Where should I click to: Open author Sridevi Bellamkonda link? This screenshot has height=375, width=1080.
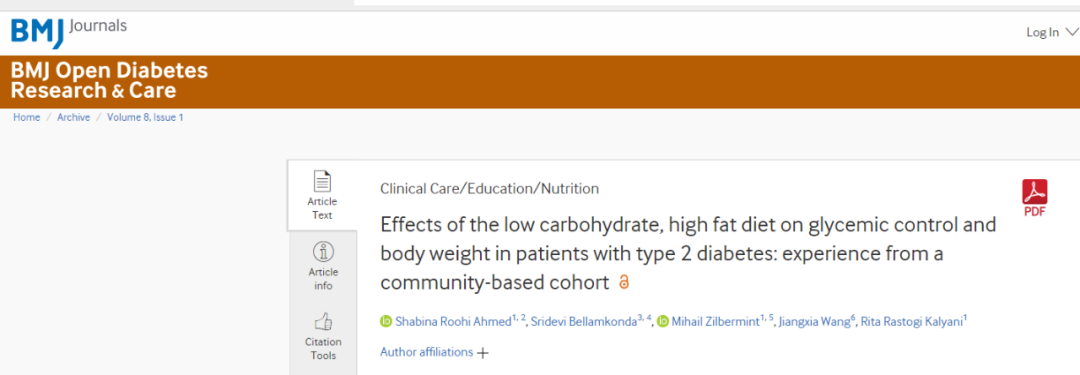pos(583,321)
